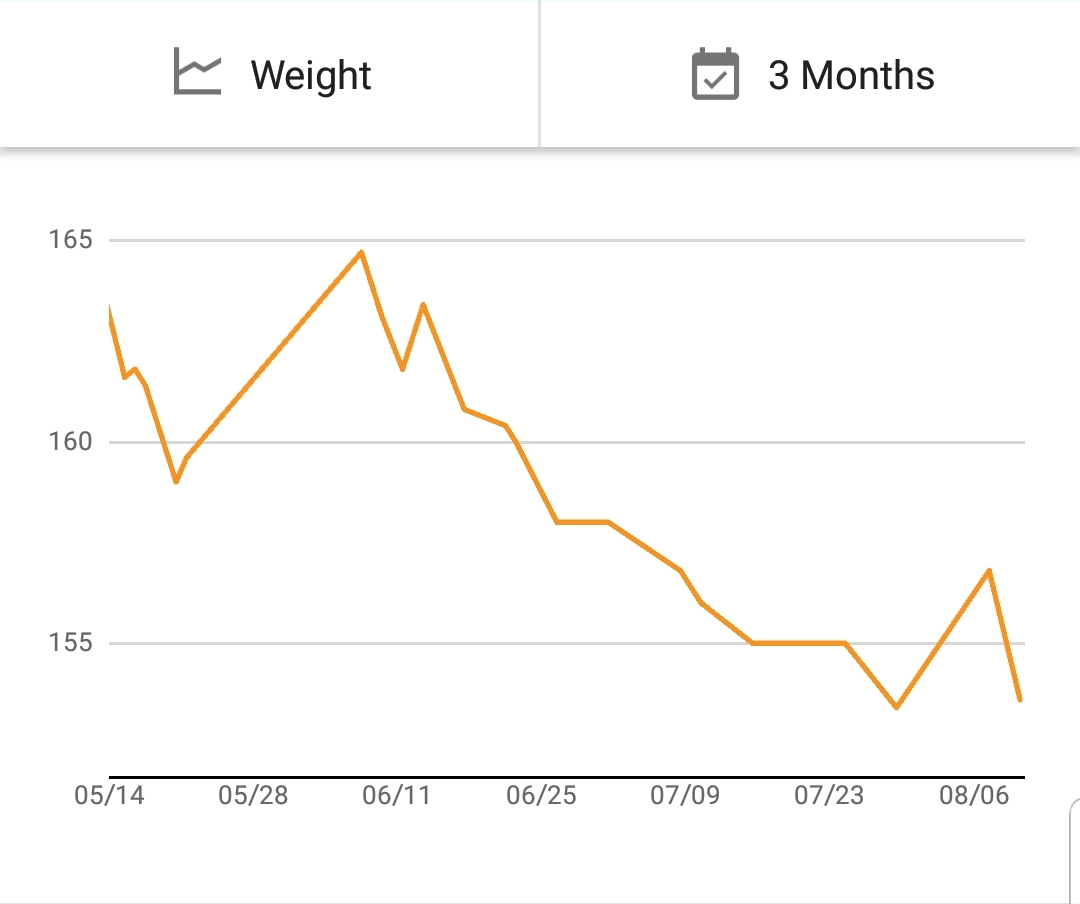Click the 06/11 date axis label

(397, 795)
